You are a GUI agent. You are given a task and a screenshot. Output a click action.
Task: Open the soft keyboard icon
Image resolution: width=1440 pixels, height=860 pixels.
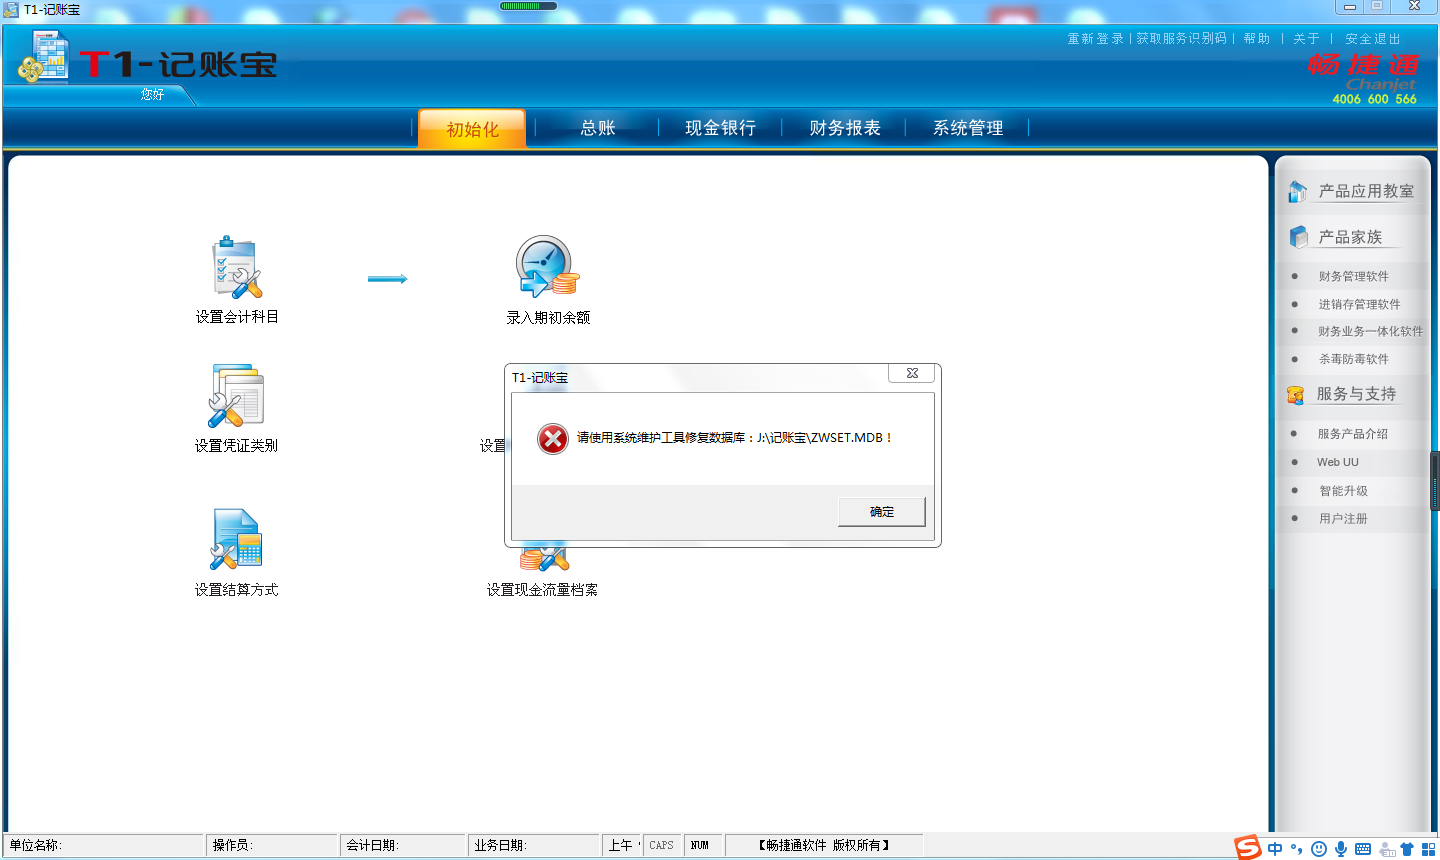1363,849
